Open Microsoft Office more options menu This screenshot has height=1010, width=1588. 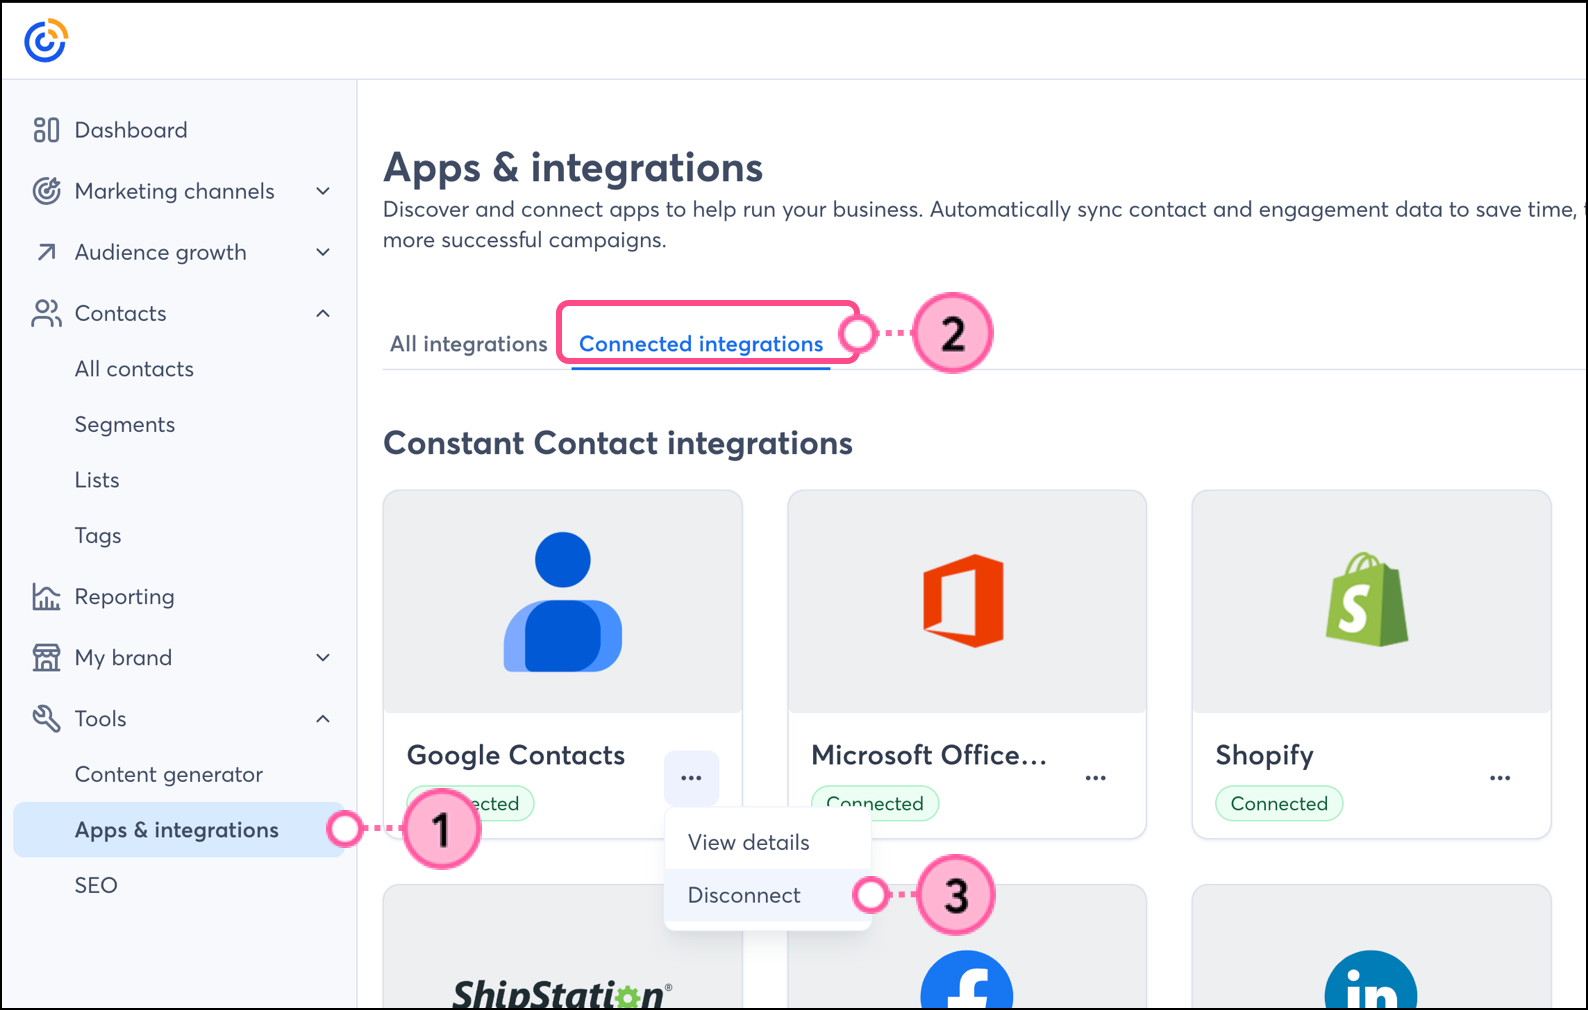click(1096, 778)
